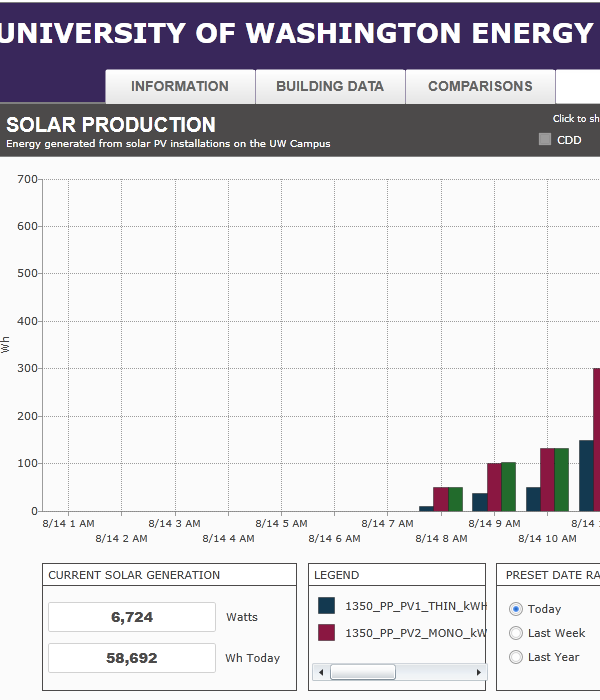Go to the Comparisons tab

480,87
